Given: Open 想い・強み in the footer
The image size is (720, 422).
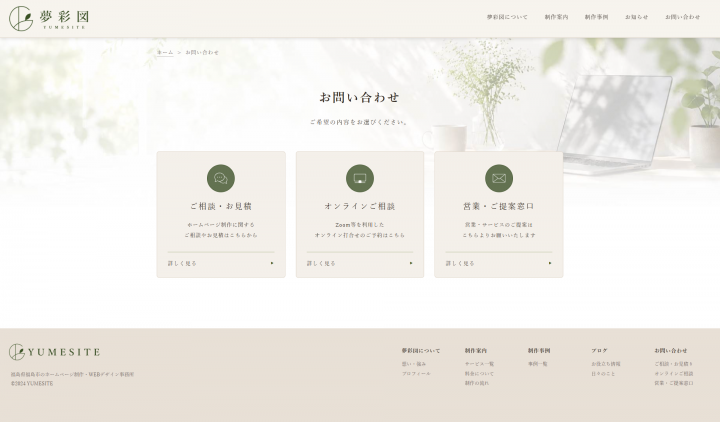Looking at the screenshot, I should 414,364.
